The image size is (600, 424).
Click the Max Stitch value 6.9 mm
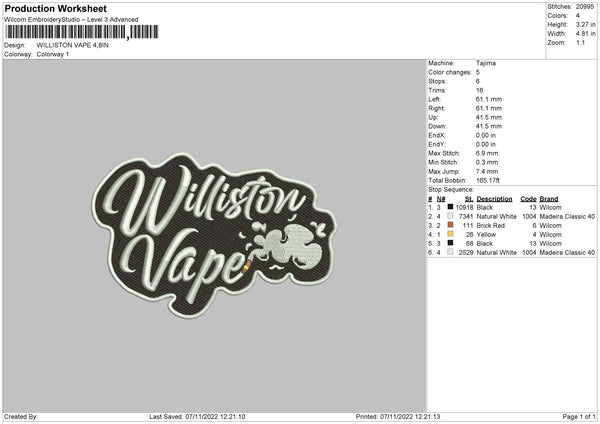487,153
